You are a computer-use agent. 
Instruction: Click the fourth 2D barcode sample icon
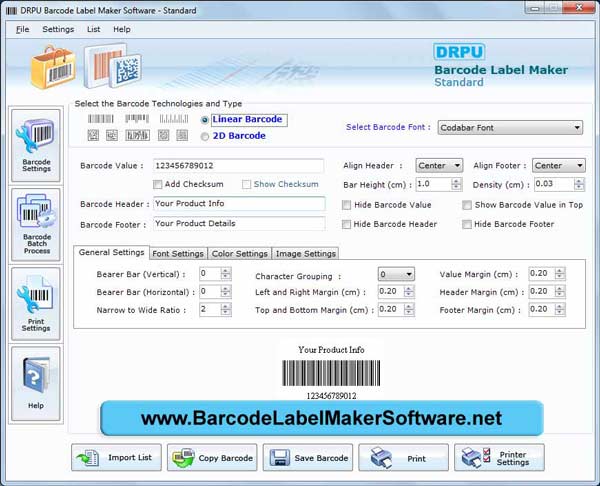point(163,135)
